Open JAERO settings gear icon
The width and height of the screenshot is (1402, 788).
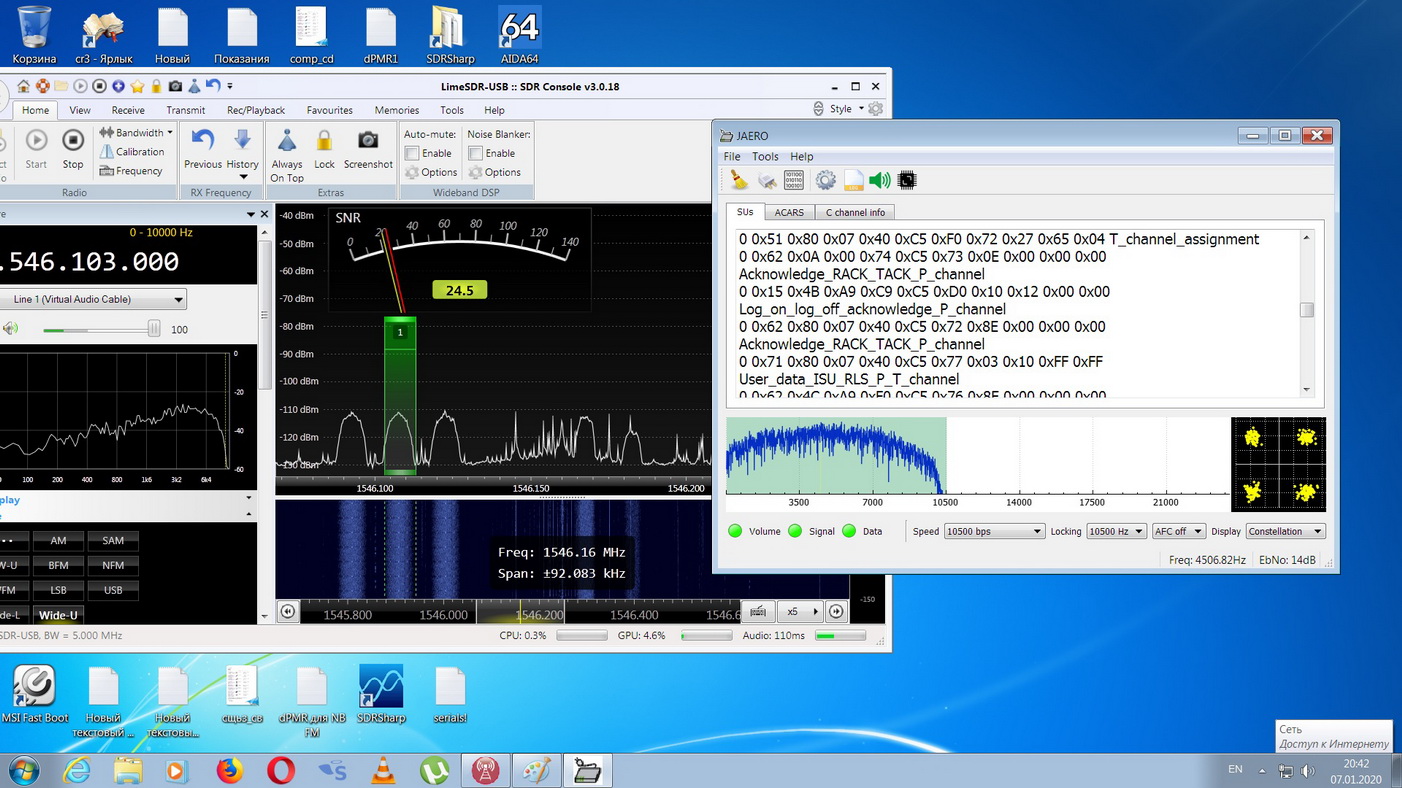tap(825, 180)
